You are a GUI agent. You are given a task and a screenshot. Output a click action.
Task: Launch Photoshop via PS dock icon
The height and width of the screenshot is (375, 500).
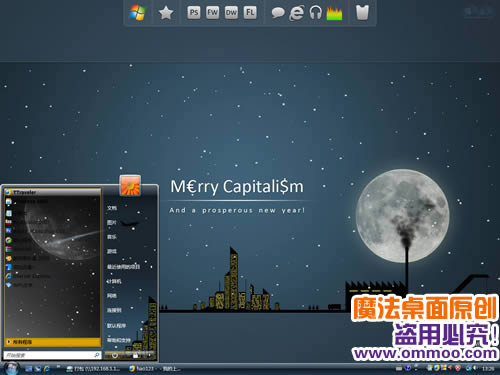point(194,13)
